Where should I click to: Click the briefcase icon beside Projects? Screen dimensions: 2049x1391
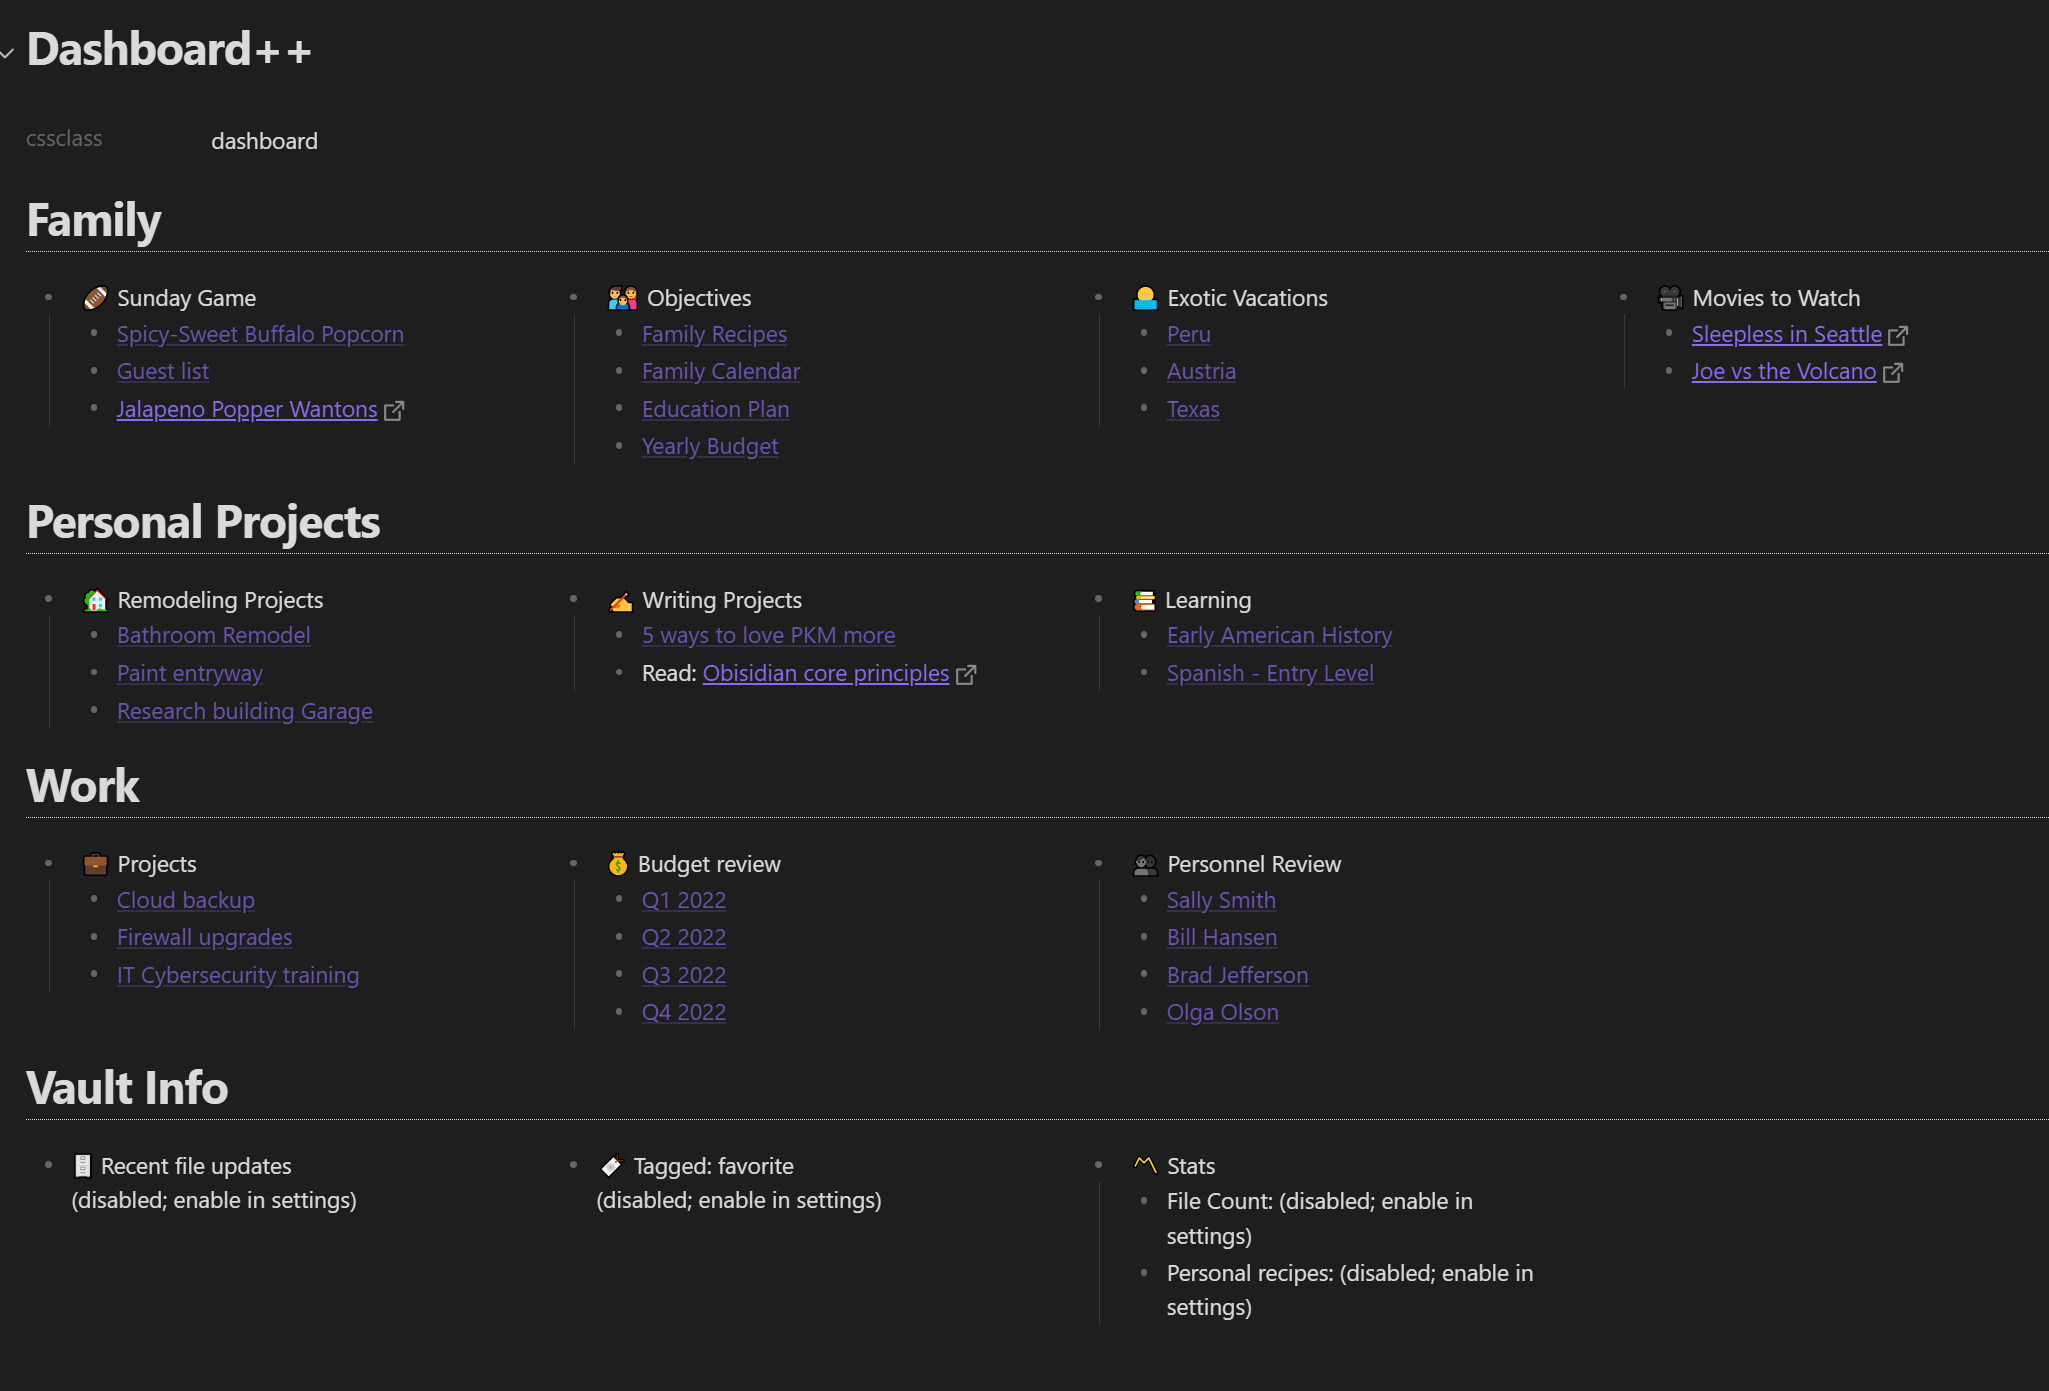coord(95,864)
